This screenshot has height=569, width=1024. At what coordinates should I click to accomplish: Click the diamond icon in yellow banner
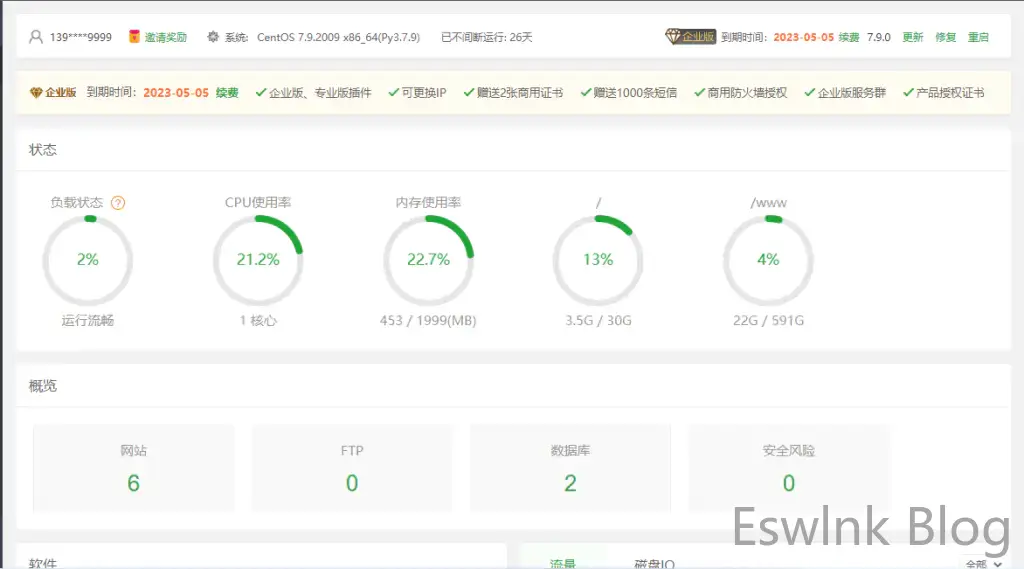click(37, 93)
